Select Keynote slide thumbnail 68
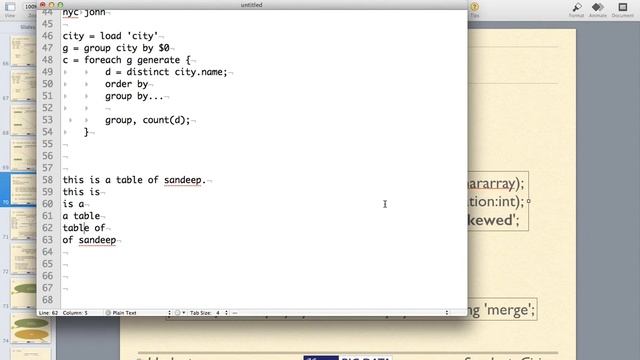 (24, 121)
